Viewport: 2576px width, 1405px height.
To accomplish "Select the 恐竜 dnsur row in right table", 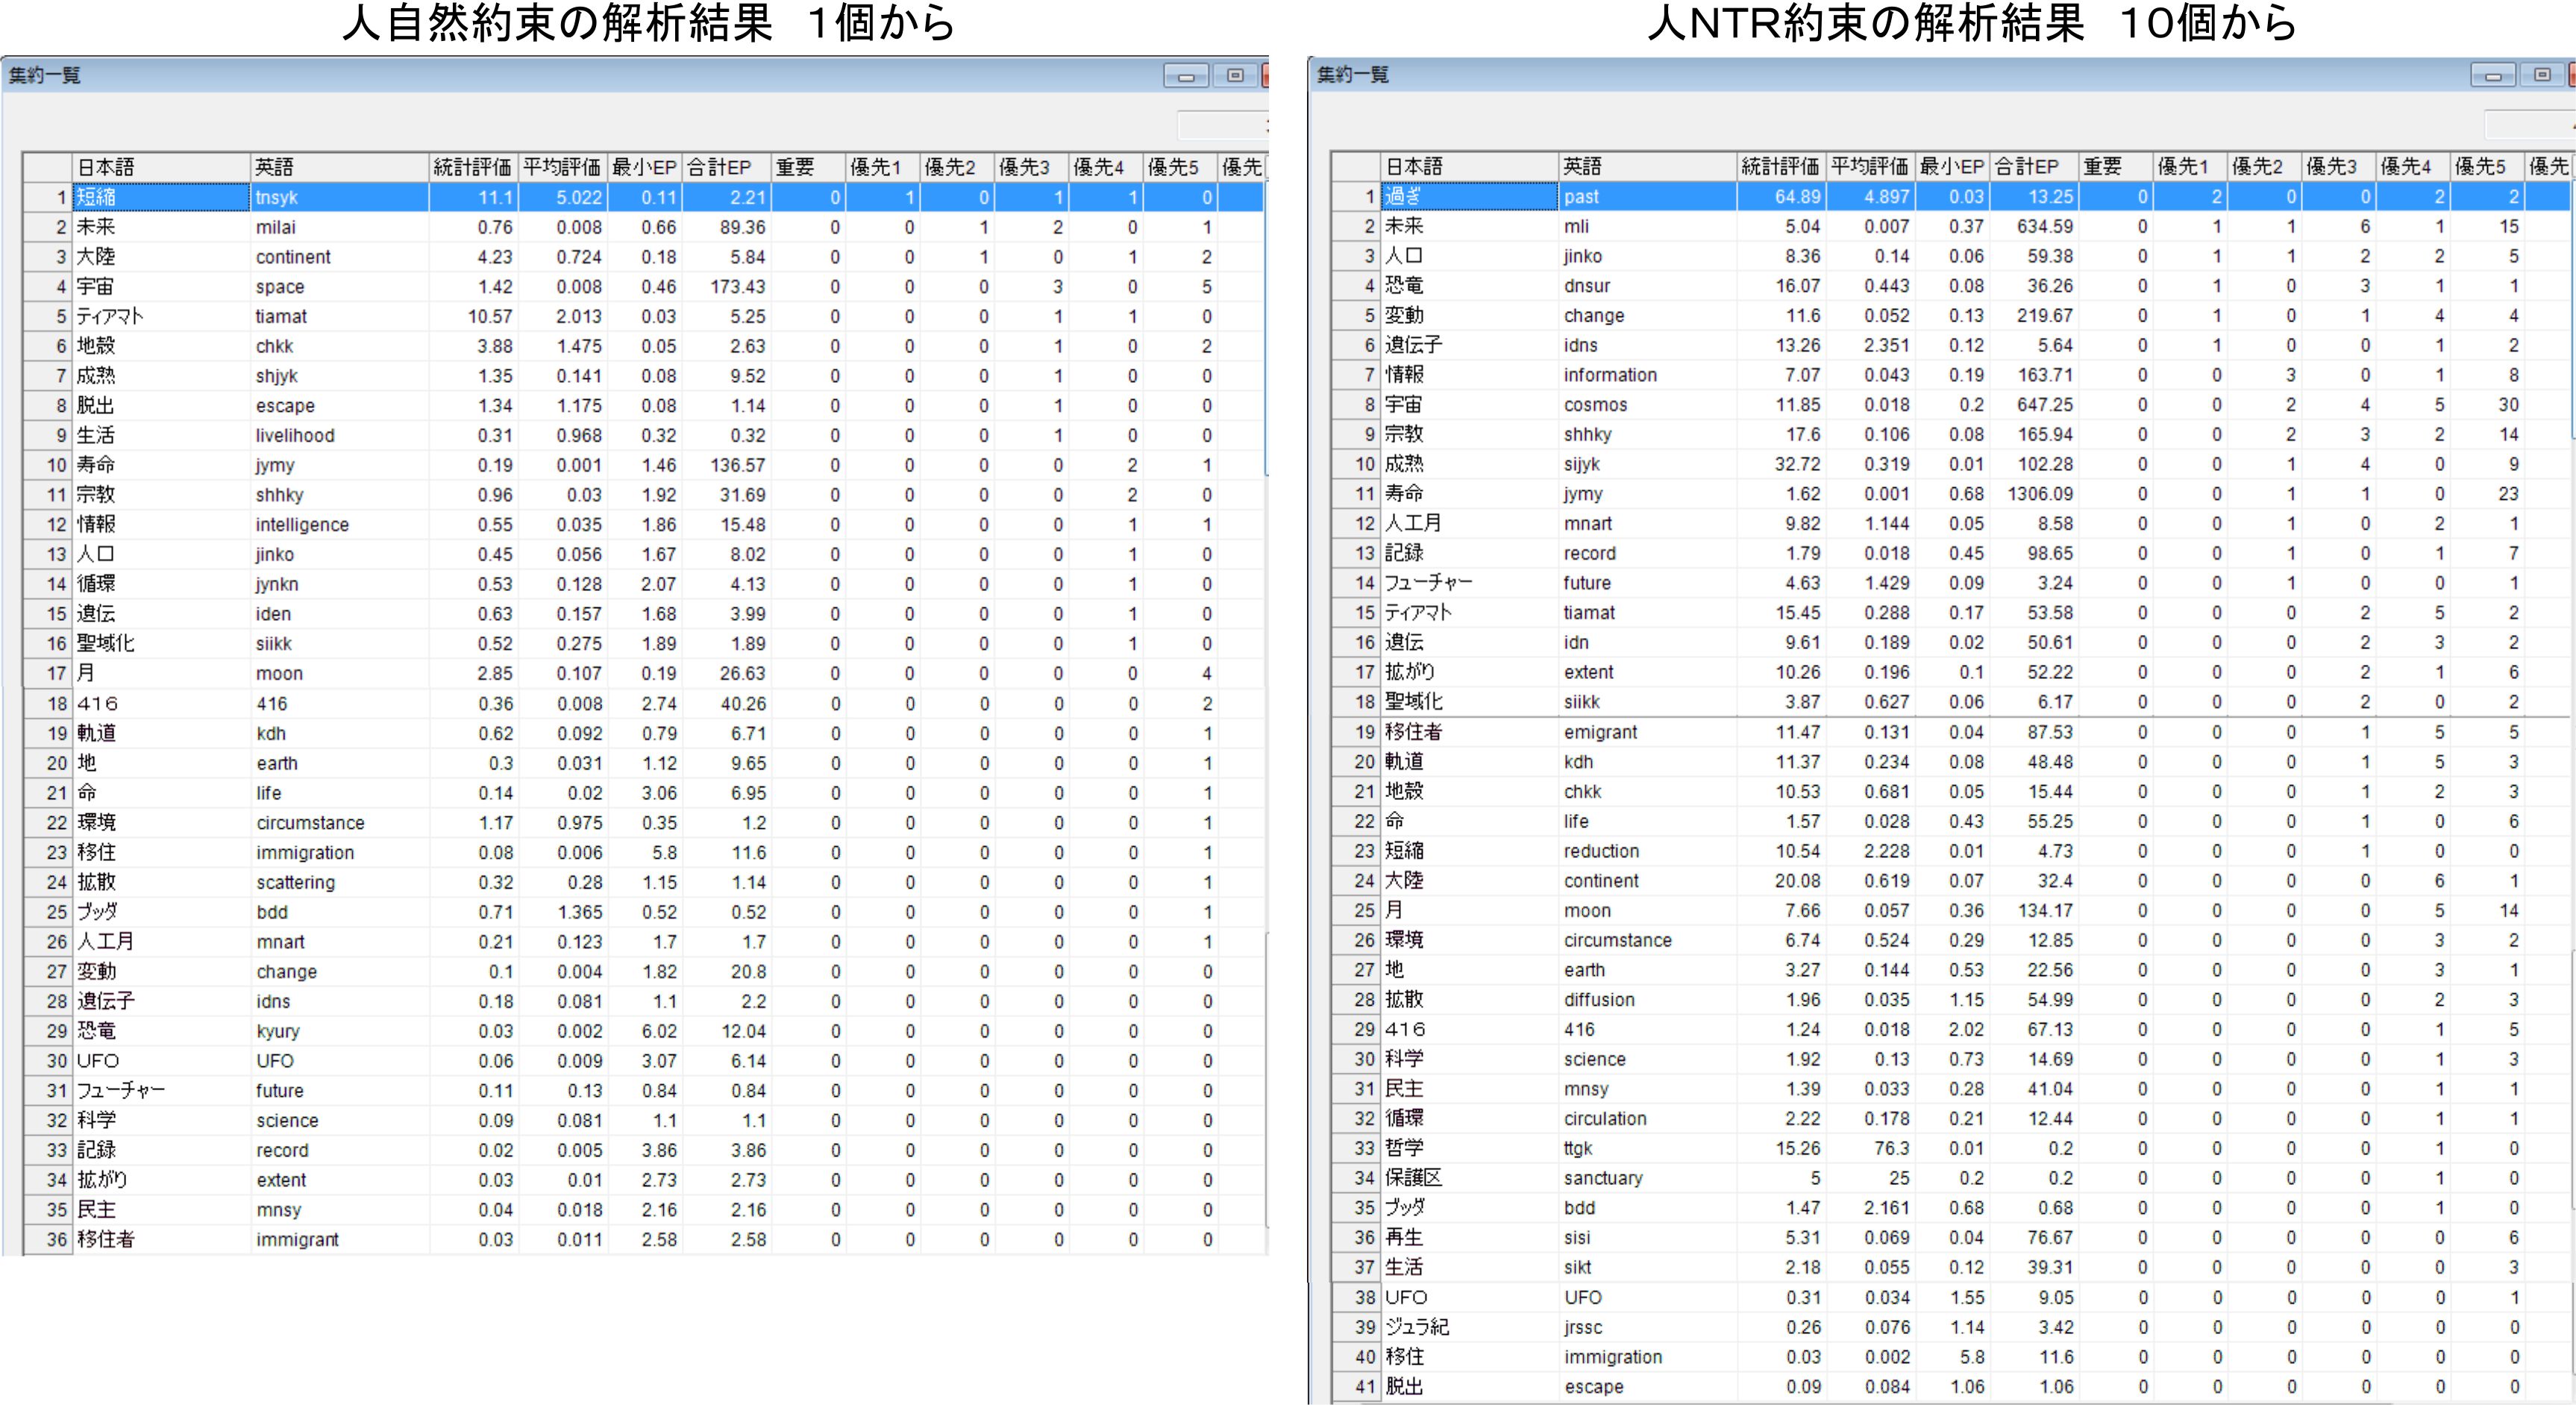I will pos(1468,286).
